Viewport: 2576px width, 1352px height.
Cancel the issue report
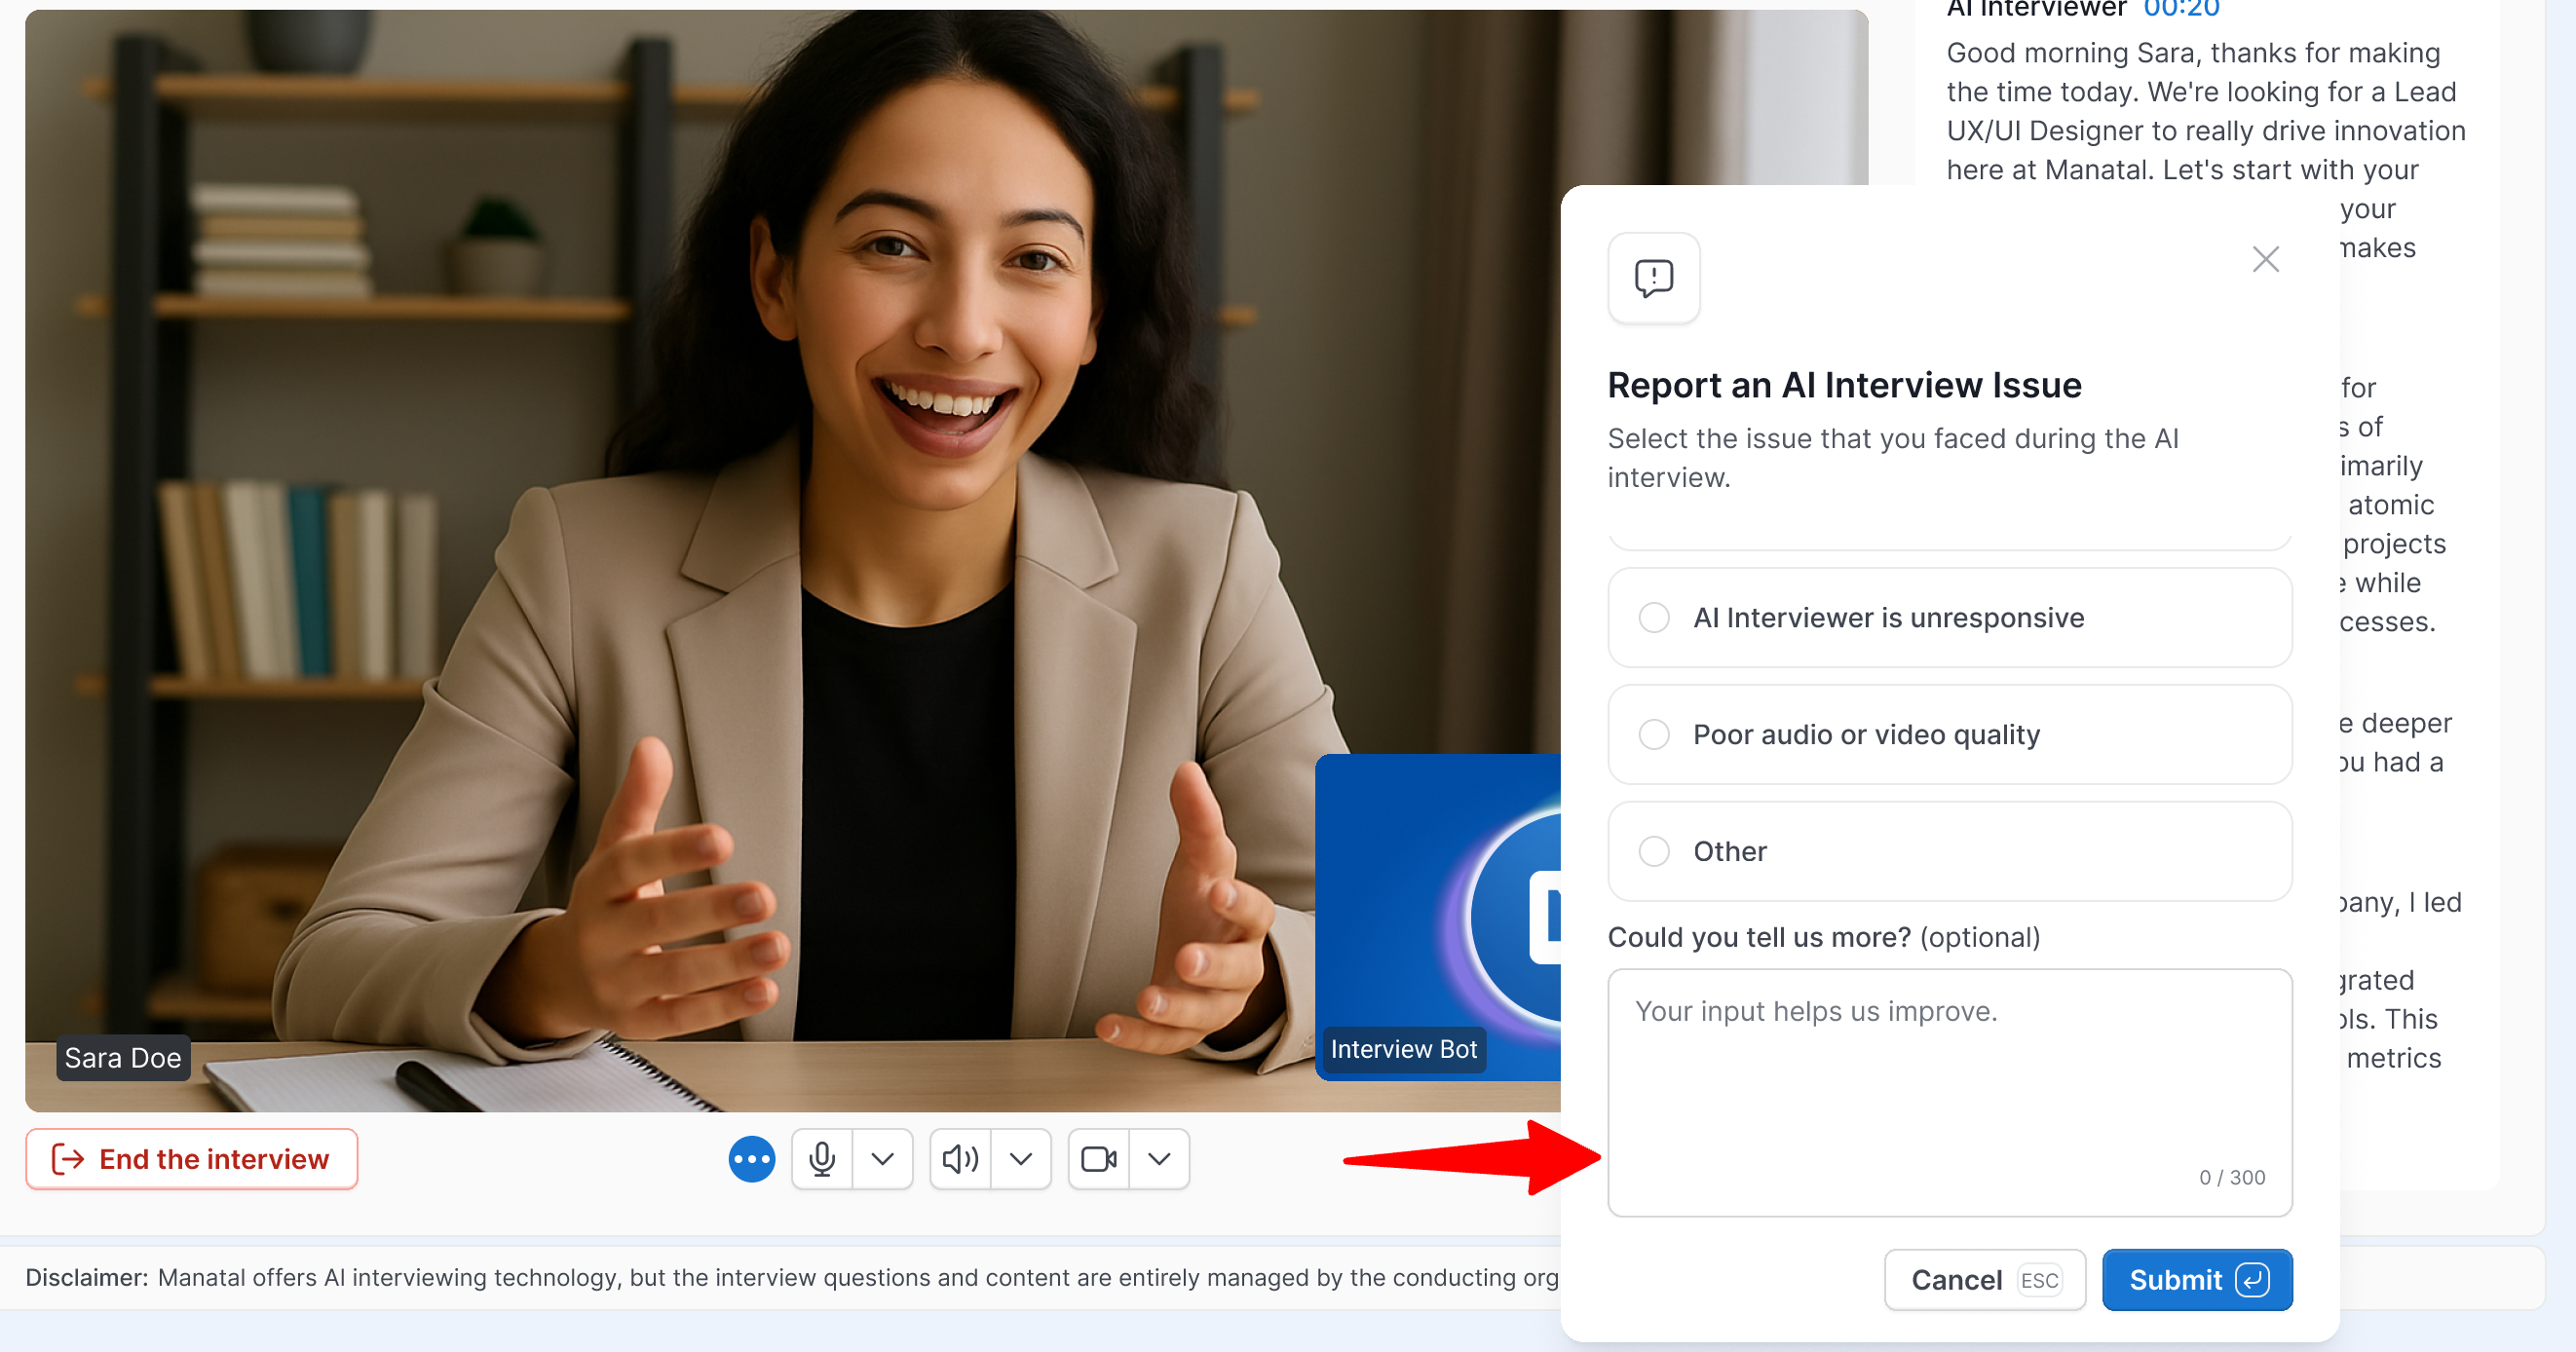(1985, 1280)
